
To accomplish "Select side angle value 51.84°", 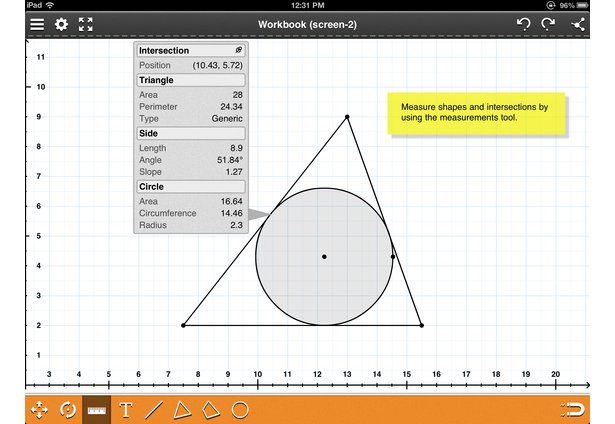I will [230, 160].
